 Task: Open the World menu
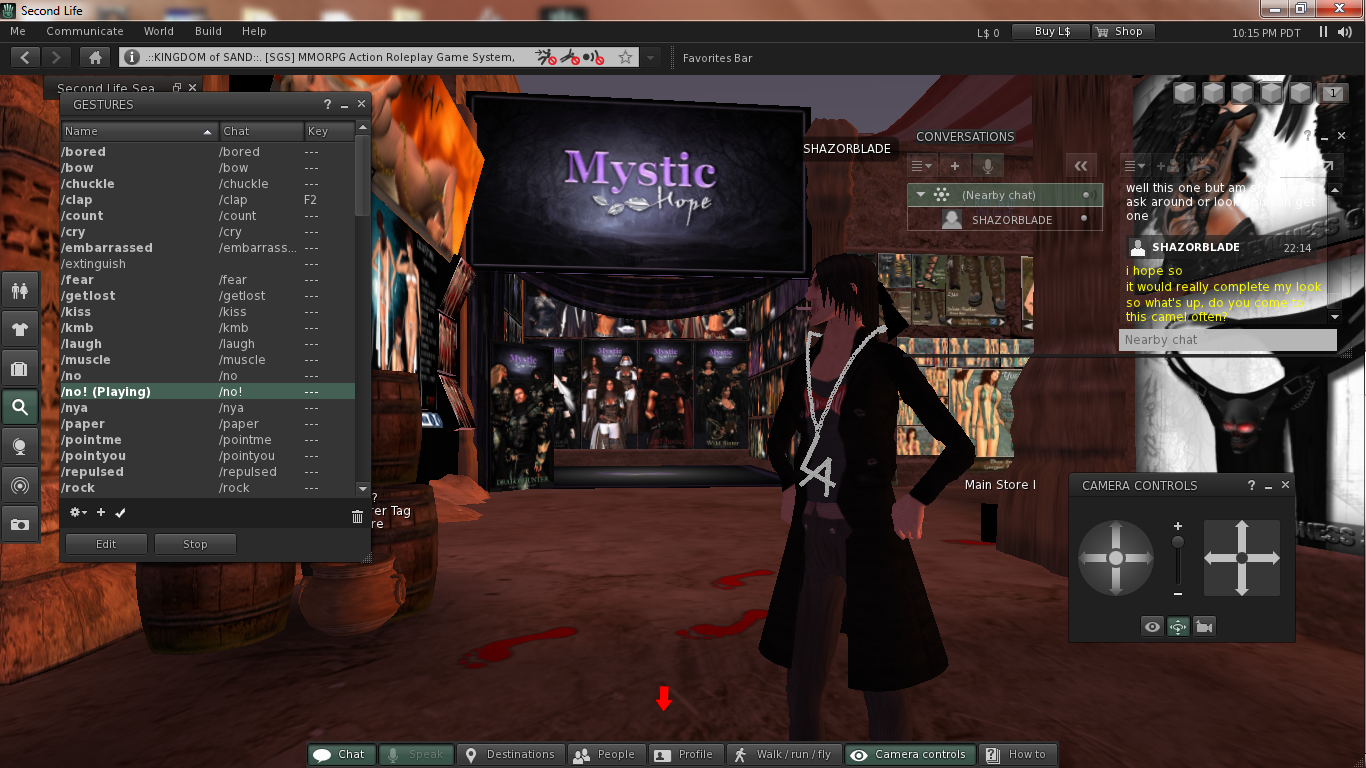pyautogui.click(x=159, y=32)
